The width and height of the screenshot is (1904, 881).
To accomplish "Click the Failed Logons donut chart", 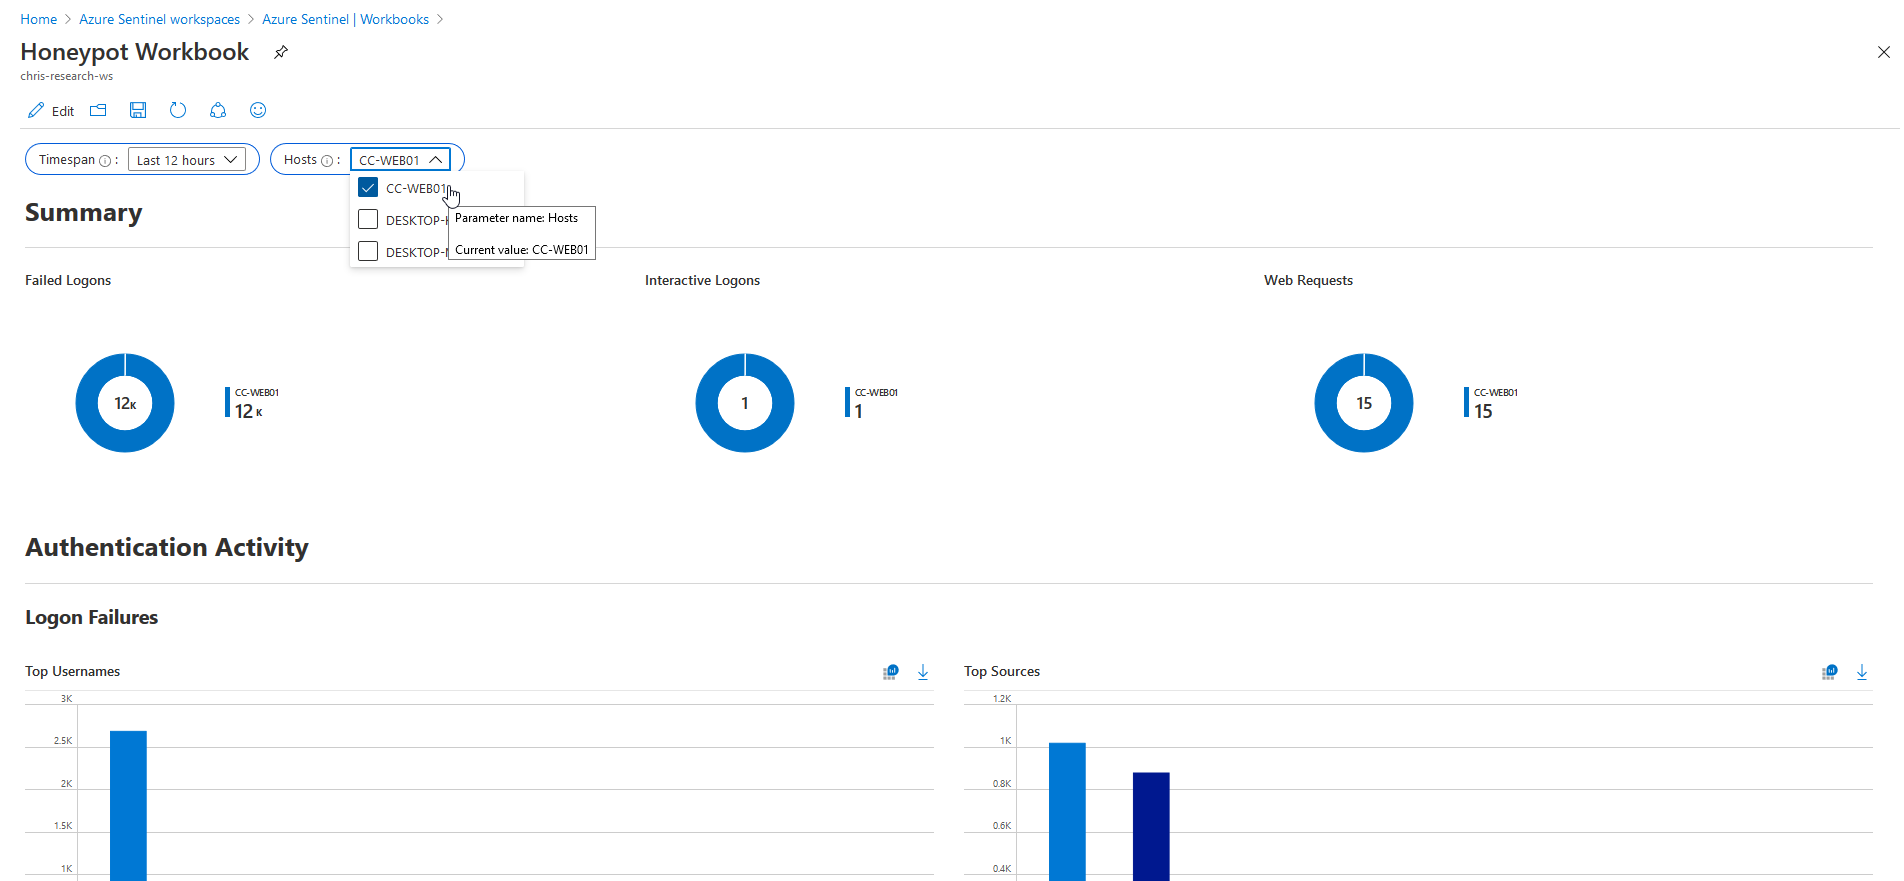I will (125, 403).
